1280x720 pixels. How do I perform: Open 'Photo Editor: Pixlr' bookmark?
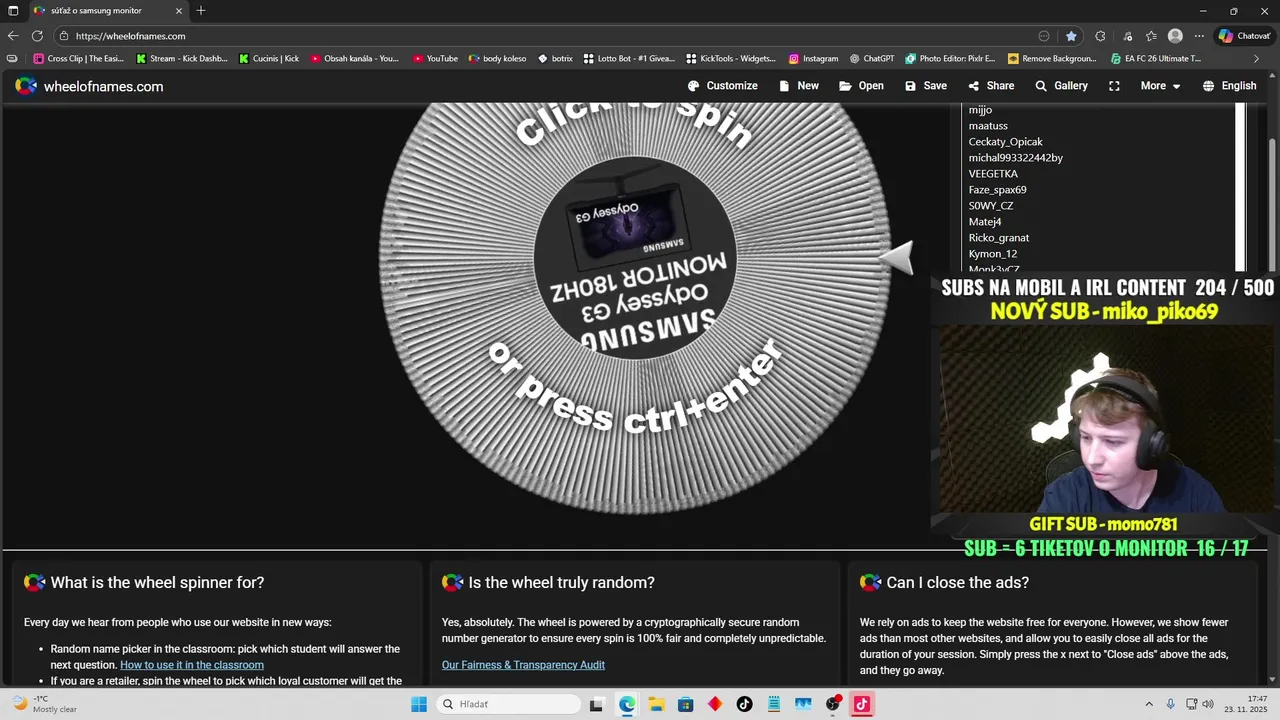[x=950, y=59]
